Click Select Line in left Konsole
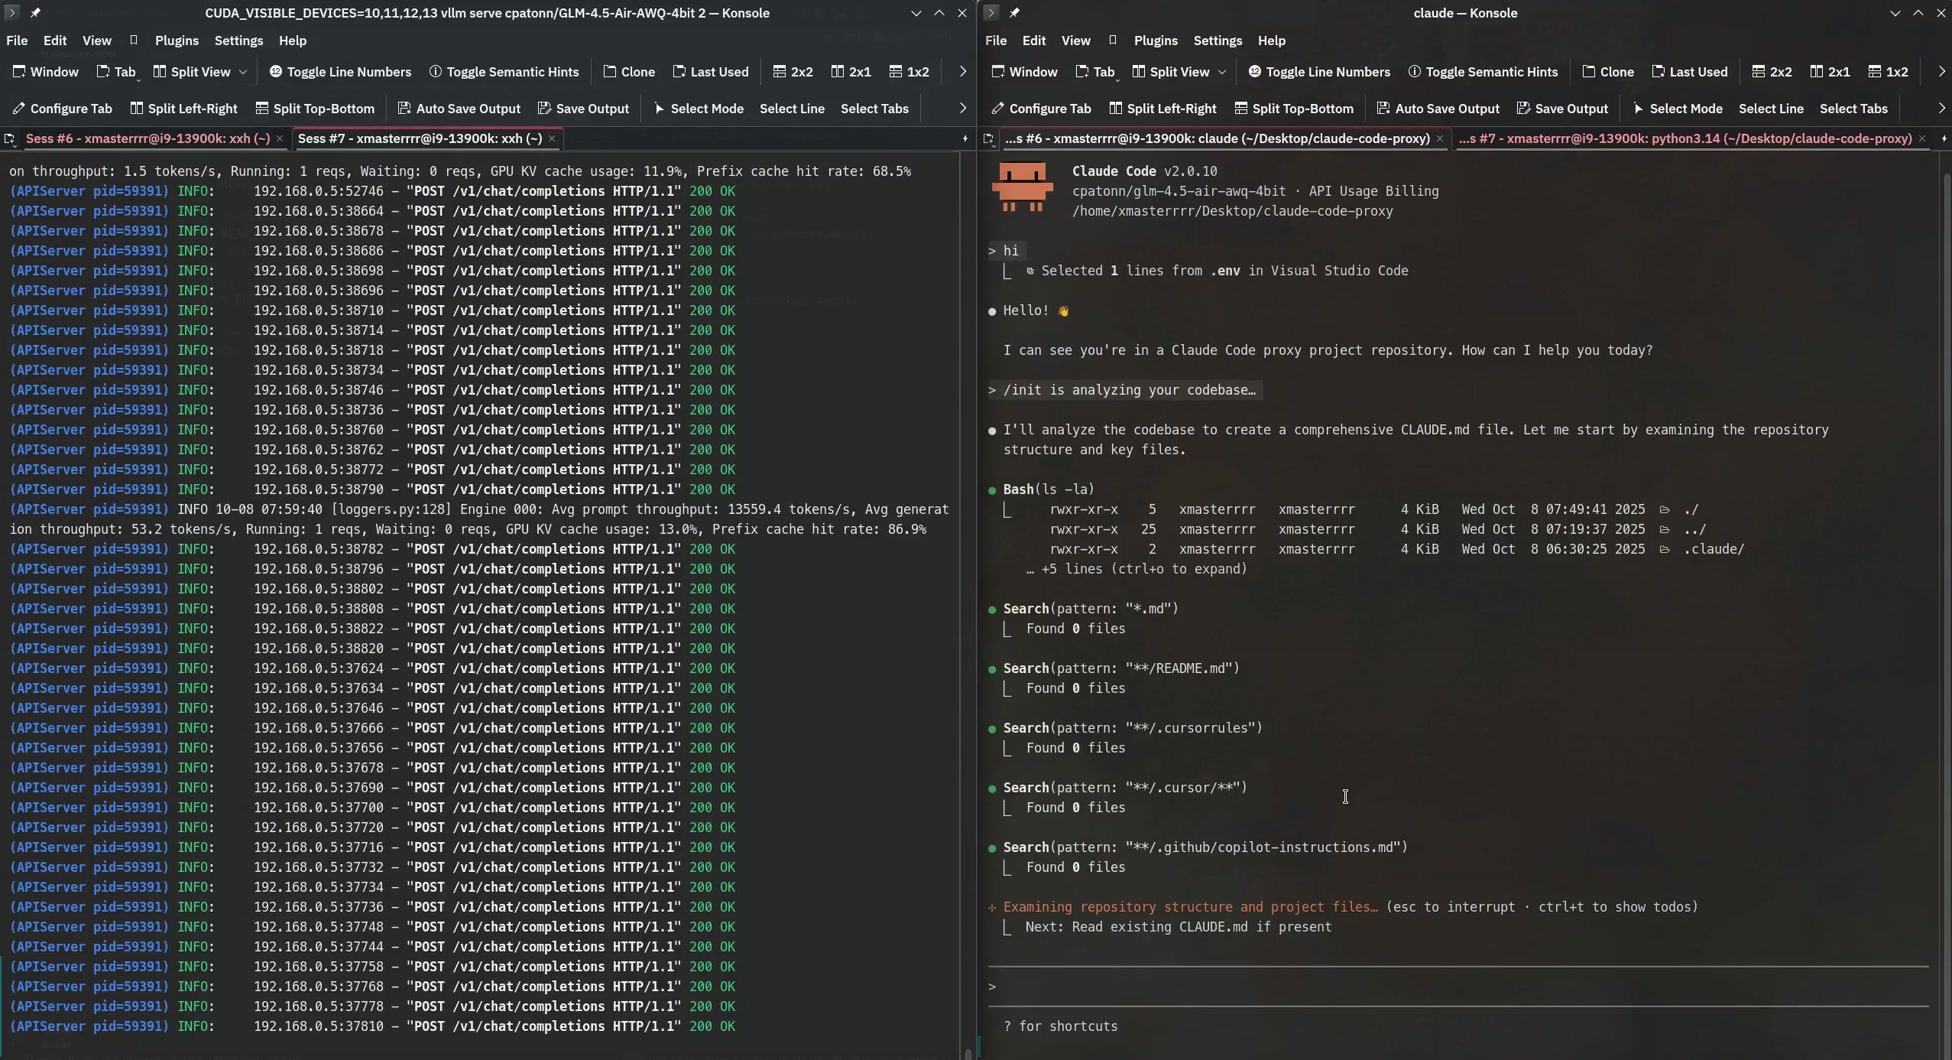Screen dimensions: 1952x1060 792,108
